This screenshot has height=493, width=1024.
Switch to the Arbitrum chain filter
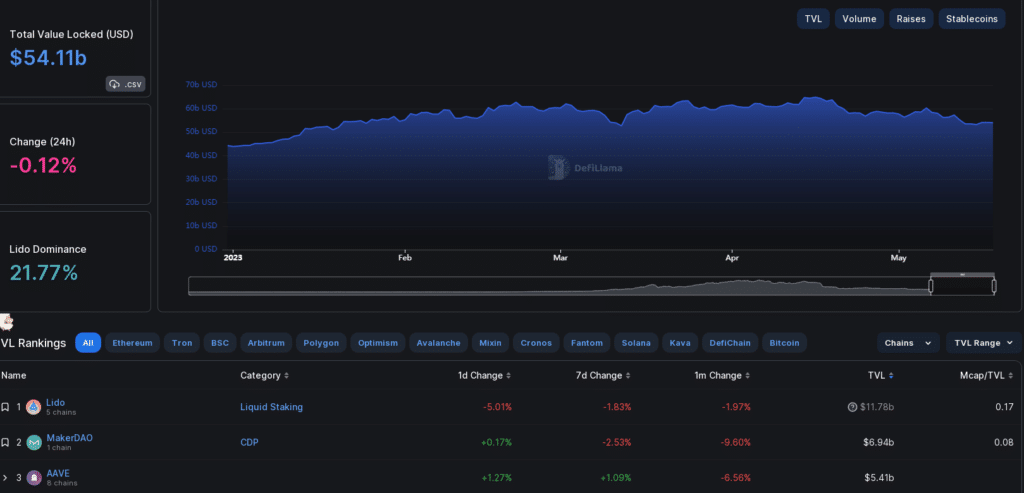[x=265, y=343]
